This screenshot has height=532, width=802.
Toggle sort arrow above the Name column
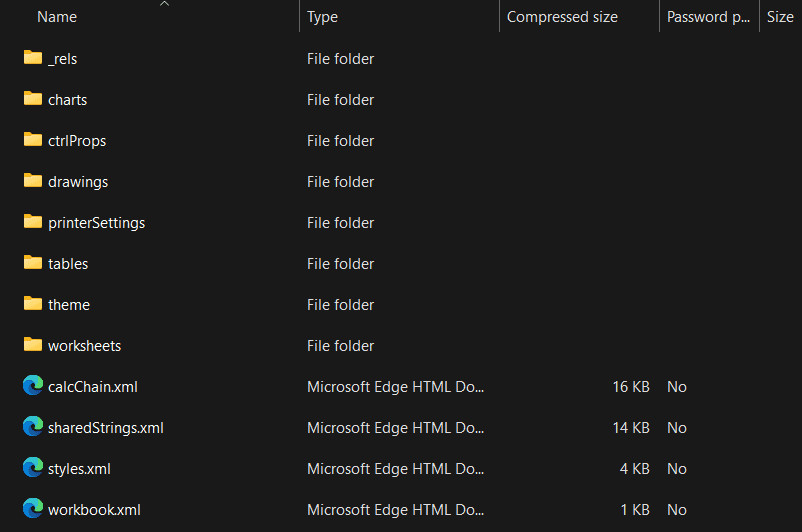(164, 4)
